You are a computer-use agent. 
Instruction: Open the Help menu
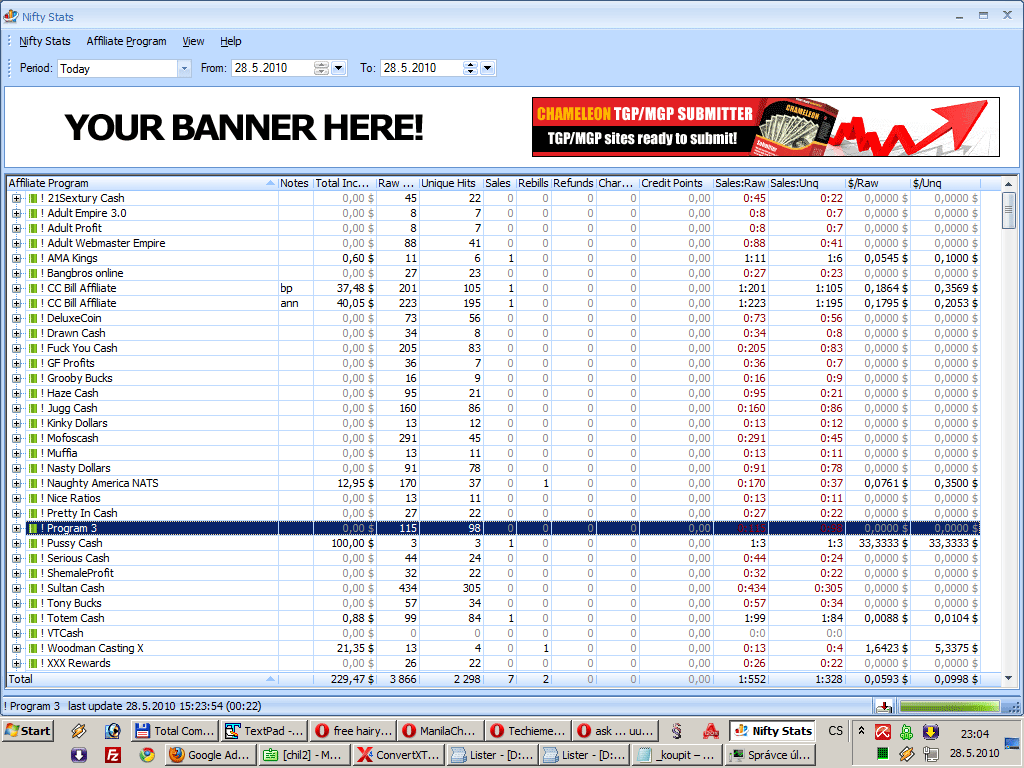(x=231, y=41)
